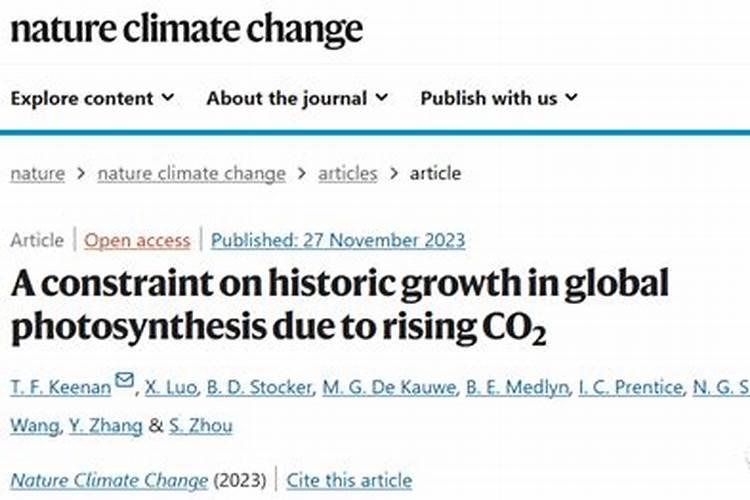Go to the nature breadcrumb link
Image resolution: width=750 pixels, height=500 pixels.
[37, 173]
